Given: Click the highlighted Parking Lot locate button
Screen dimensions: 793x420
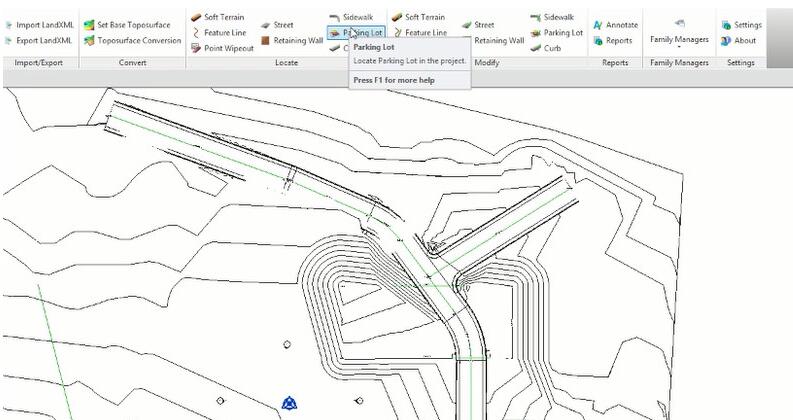Looking at the screenshot, I should click(356, 33).
